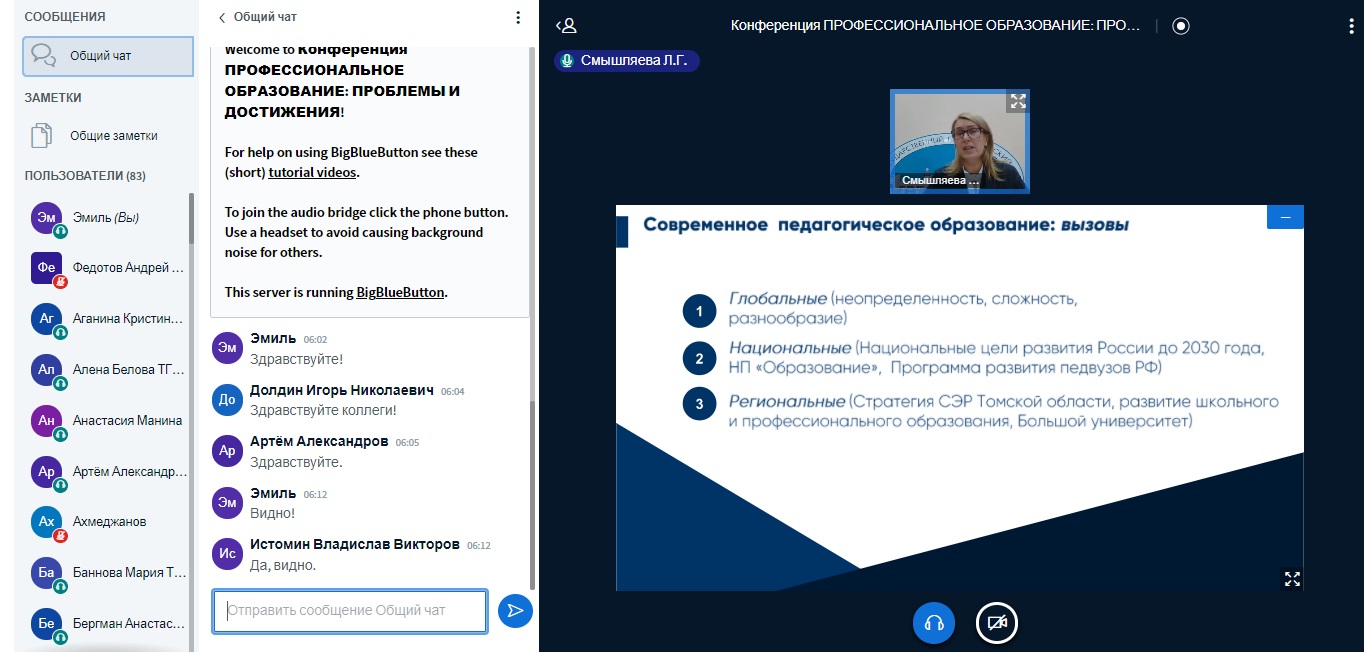
Task: Expand webcam video to fullscreen
Action: [x=1018, y=101]
